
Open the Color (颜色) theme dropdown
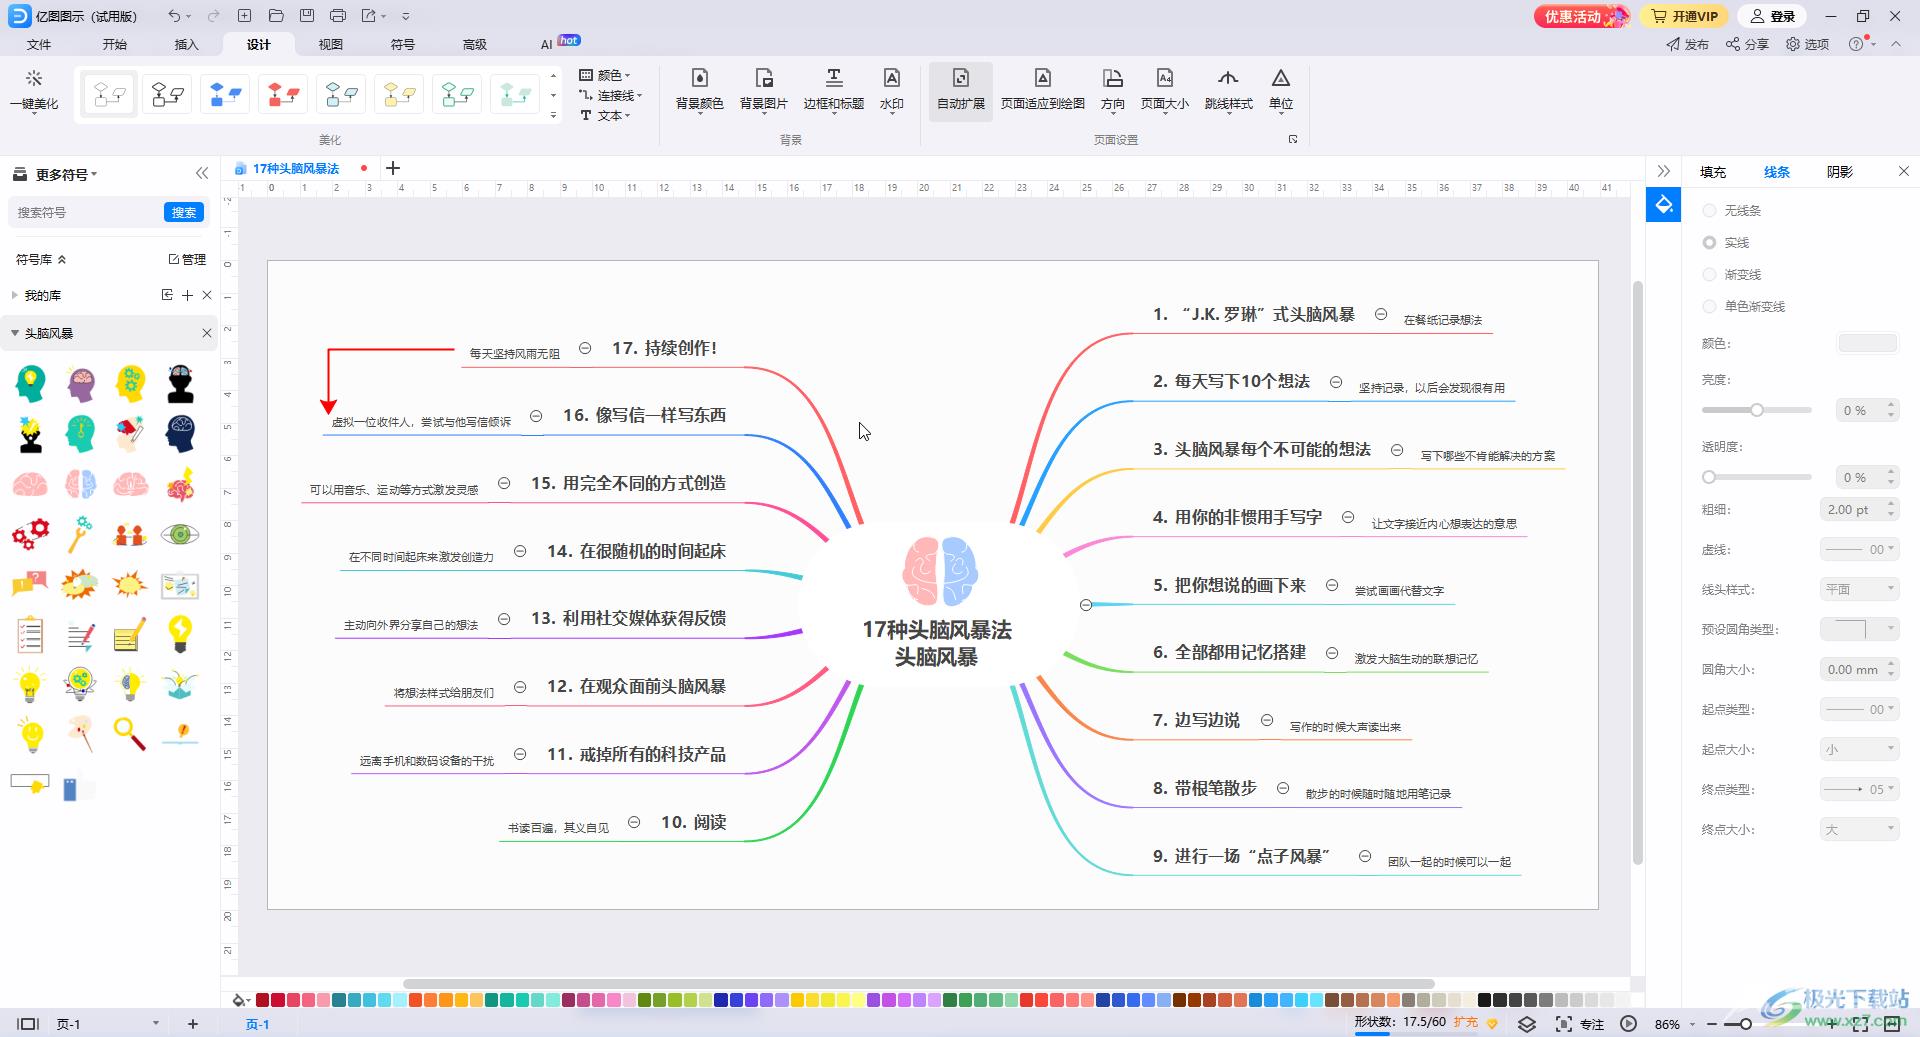click(x=605, y=75)
